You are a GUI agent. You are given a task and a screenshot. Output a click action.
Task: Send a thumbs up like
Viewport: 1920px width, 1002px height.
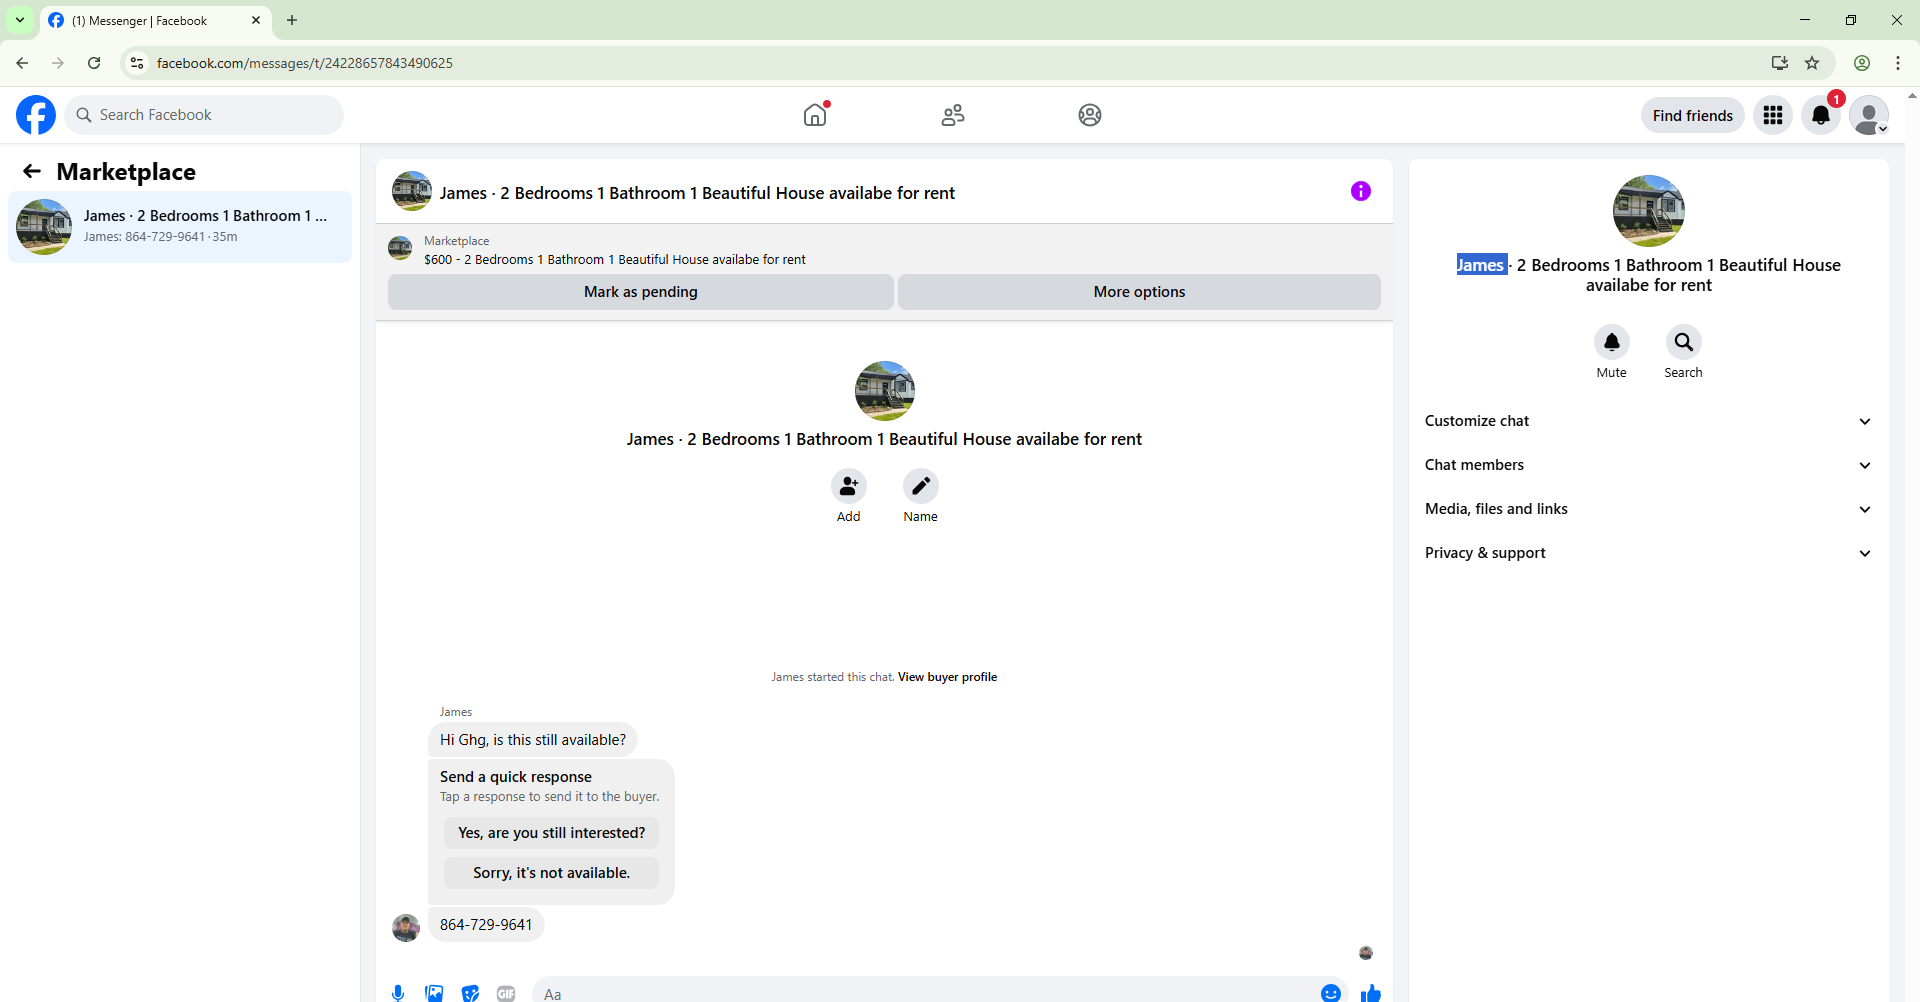(1371, 993)
